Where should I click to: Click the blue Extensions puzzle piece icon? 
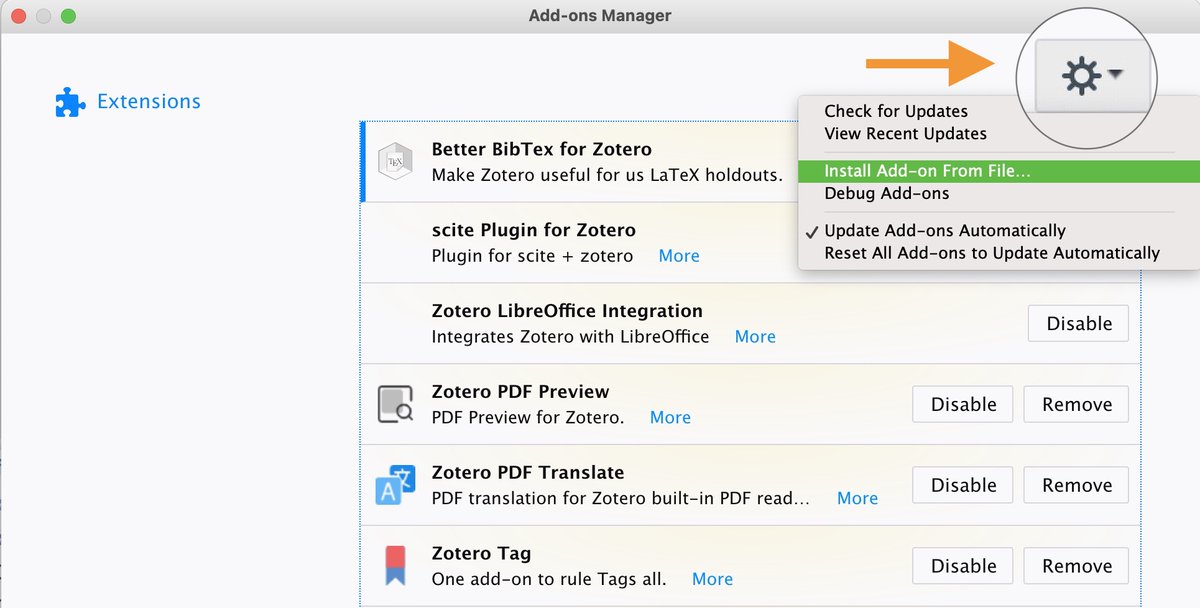69,101
